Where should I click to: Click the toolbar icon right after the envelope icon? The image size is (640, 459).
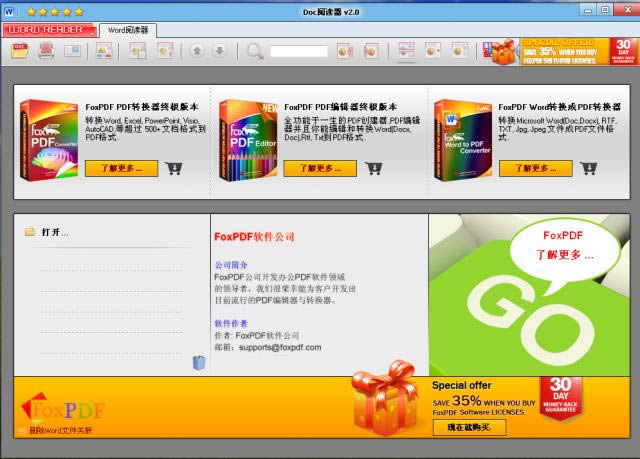(x=104, y=51)
